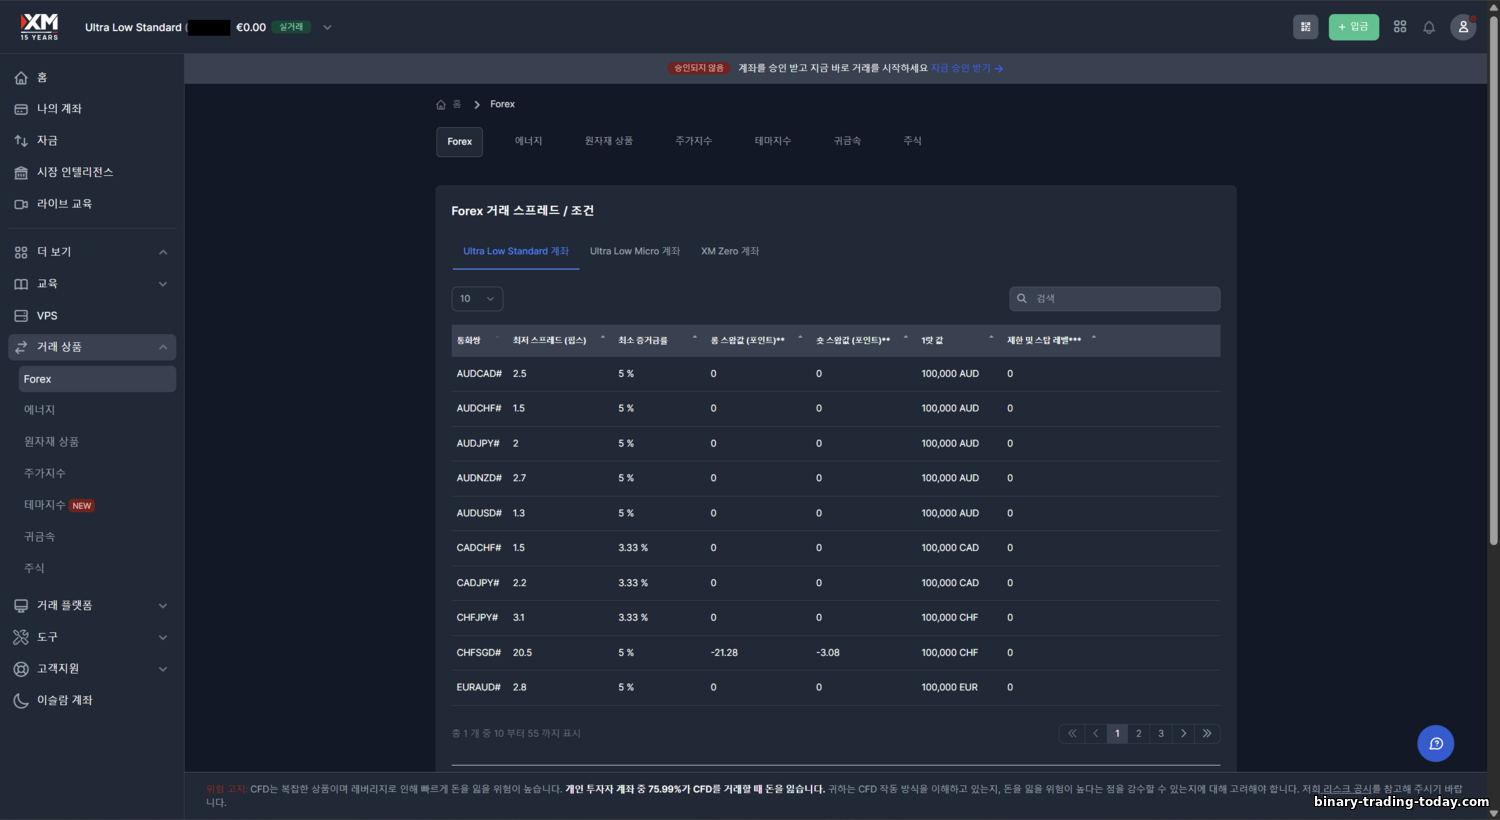Viewport: 1500px width, 820px height.
Task: Expand the VPS sidebar section below 교육
Action: tap(47, 316)
